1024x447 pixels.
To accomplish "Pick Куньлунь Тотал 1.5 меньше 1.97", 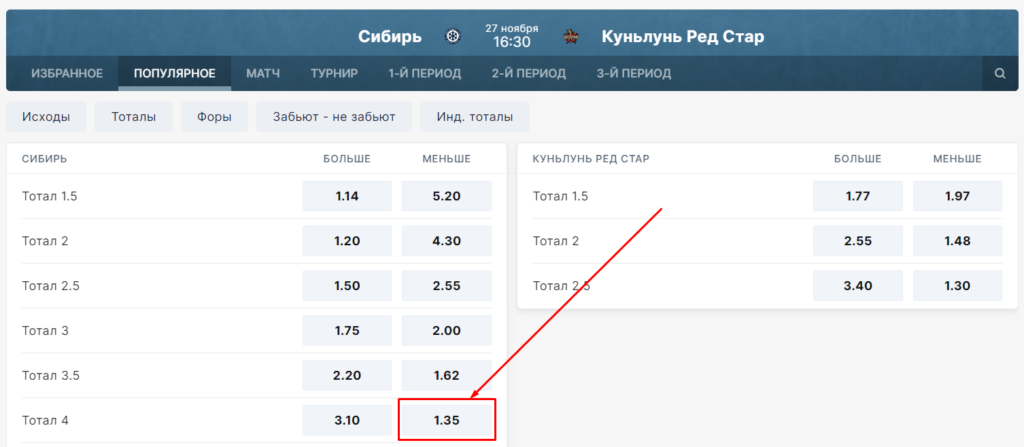I will [x=957, y=196].
